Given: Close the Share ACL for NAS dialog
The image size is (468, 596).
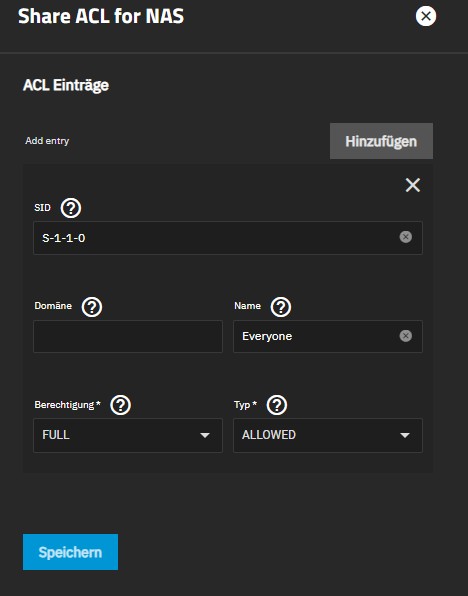Looking at the screenshot, I should pyautogui.click(x=426, y=16).
